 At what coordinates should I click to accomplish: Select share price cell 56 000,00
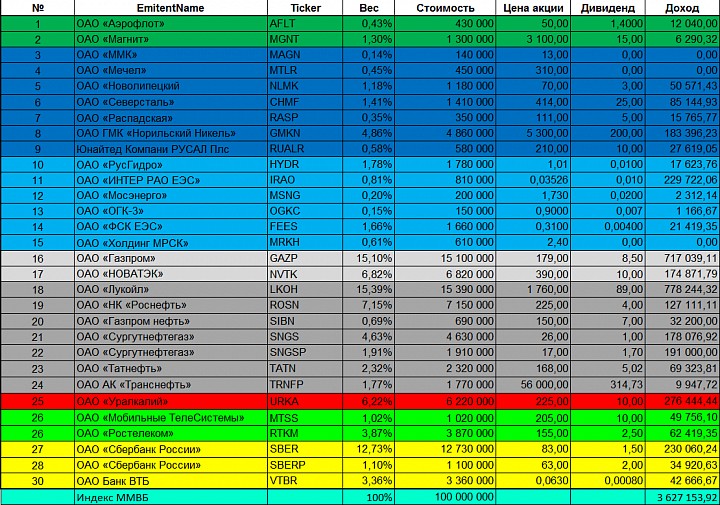pyautogui.click(x=533, y=385)
